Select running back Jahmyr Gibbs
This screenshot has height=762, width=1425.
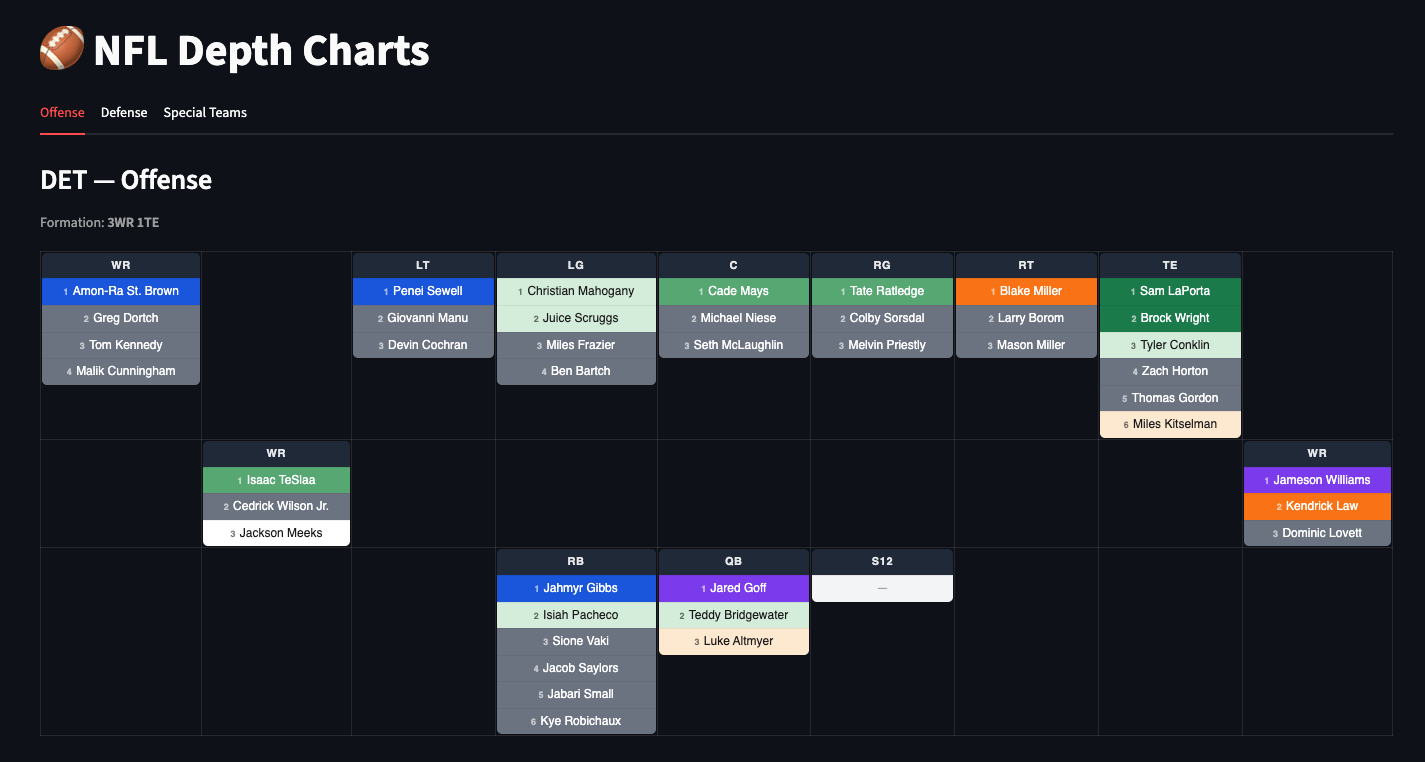pyautogui.click(x=576, y=588)
